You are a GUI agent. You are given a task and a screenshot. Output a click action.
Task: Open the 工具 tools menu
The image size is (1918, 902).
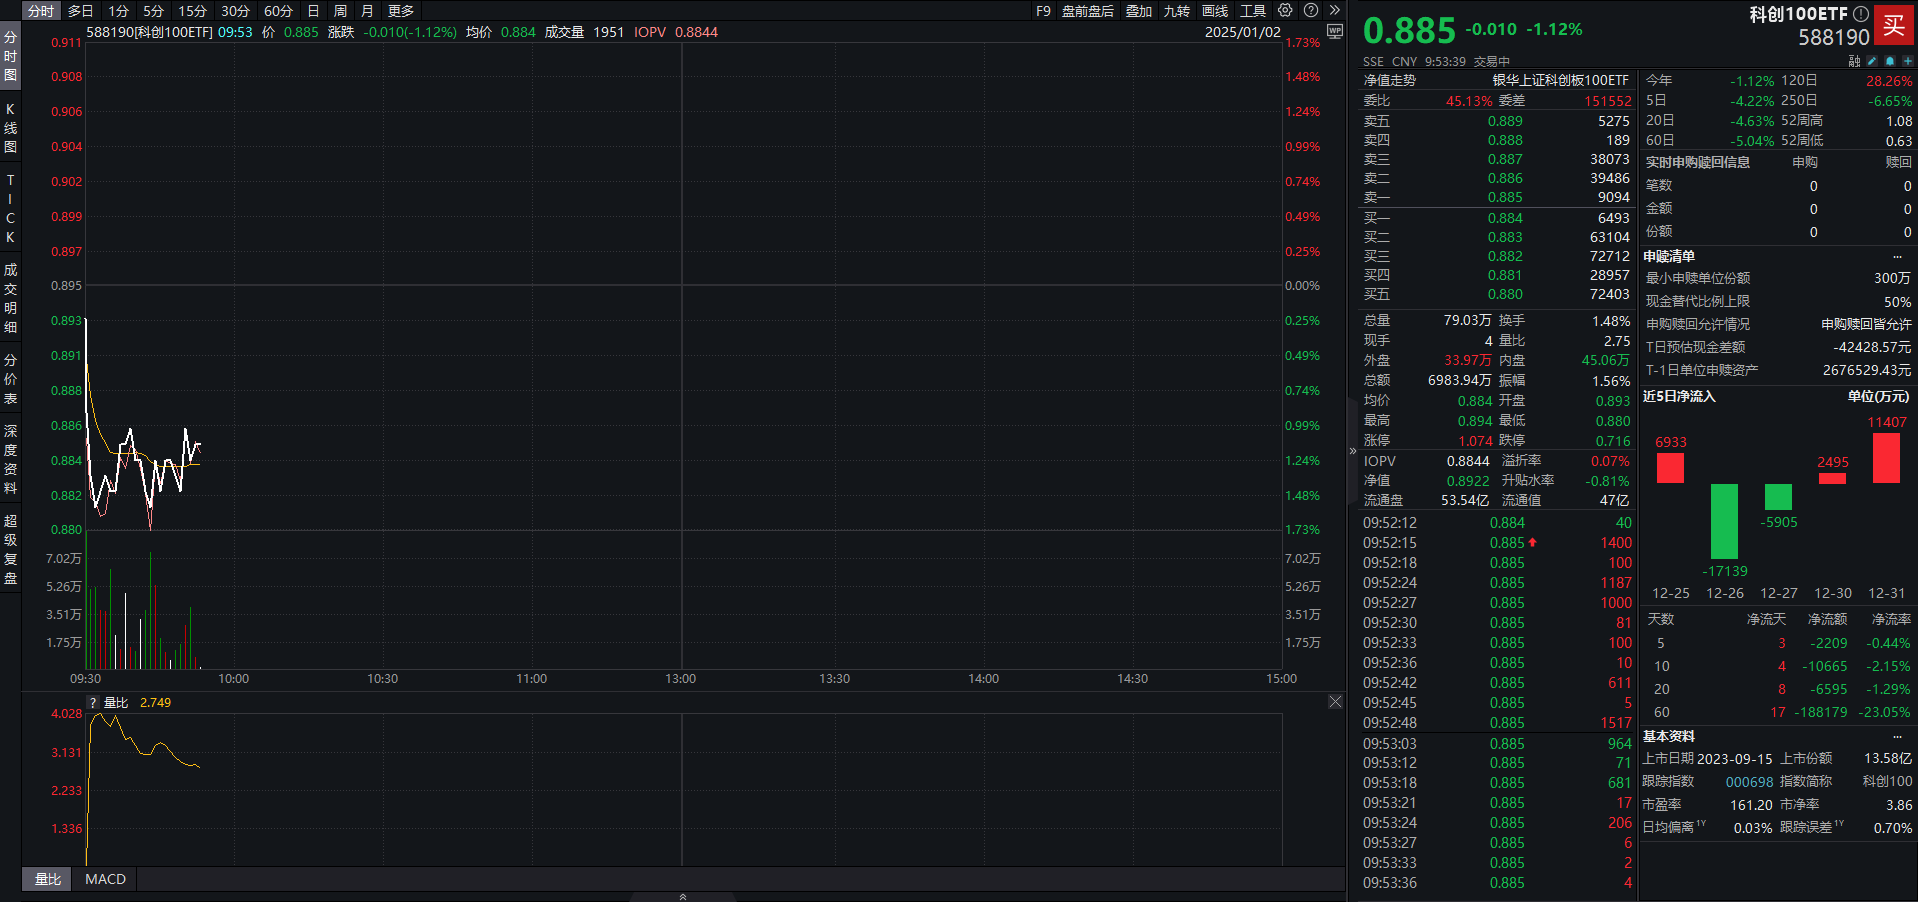[1253, 11]
